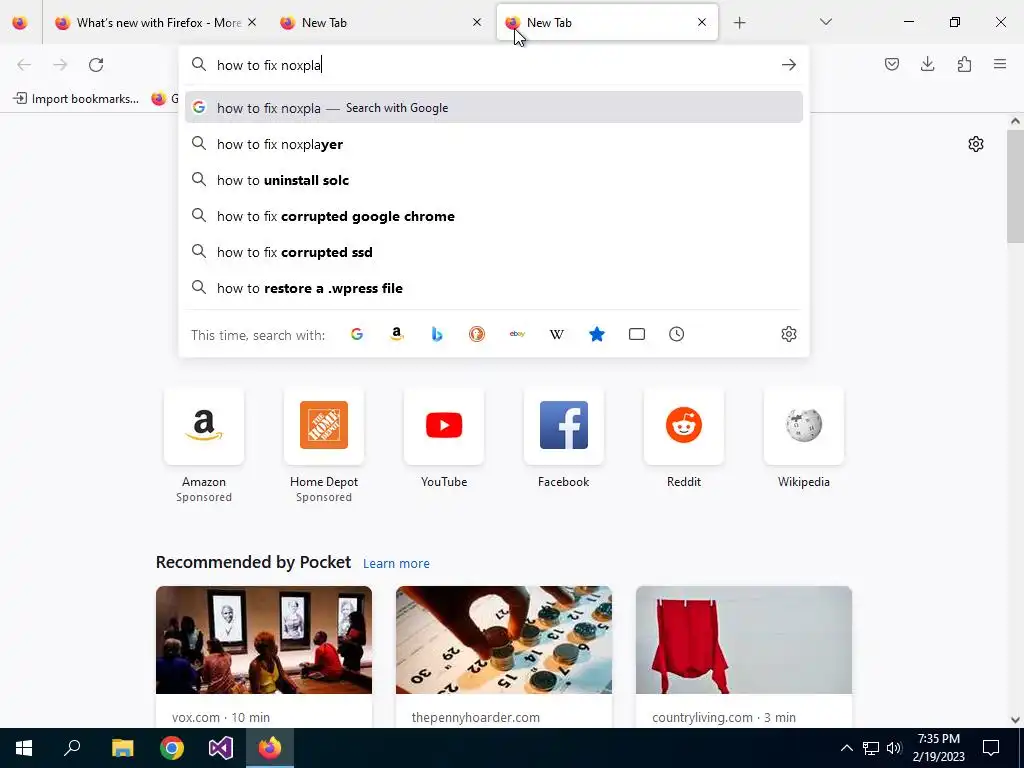Search this time with Wikipedia icon
1024x768 pixels.
(557, 334)
